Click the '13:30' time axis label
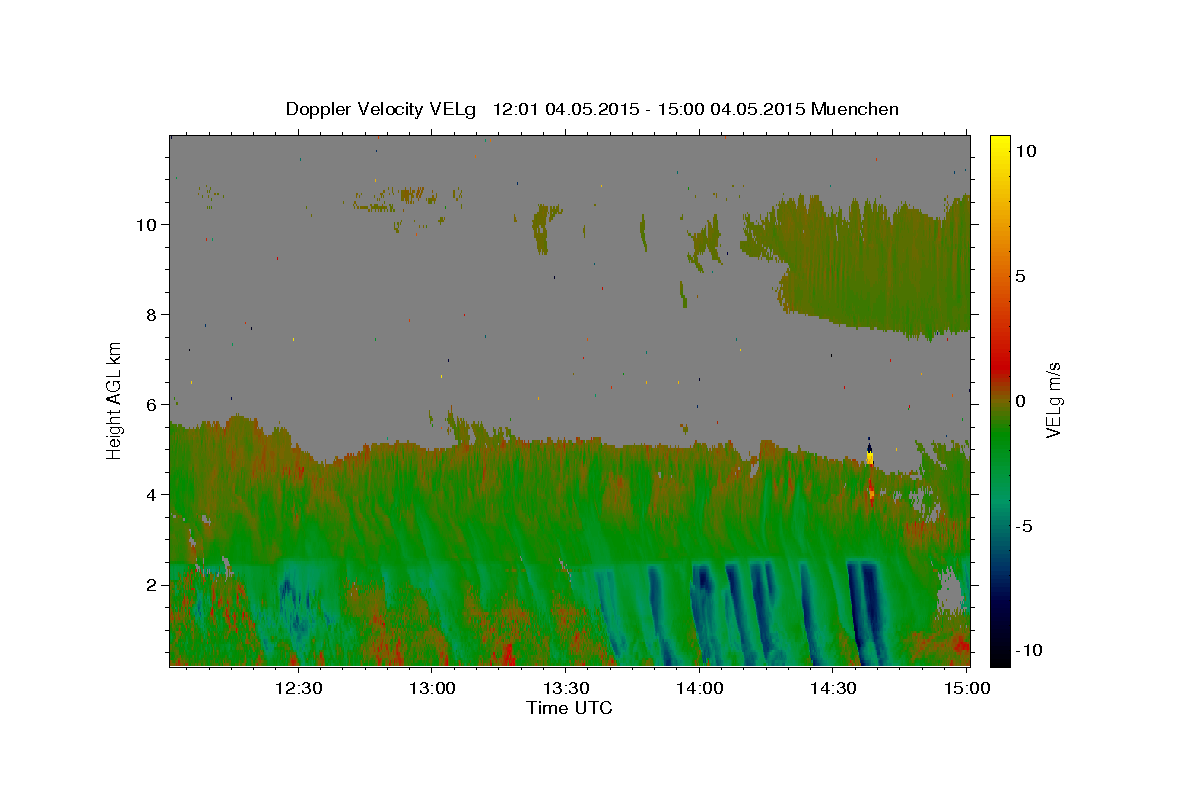This screenshot has width=1200, height=800. coord(566,688)
